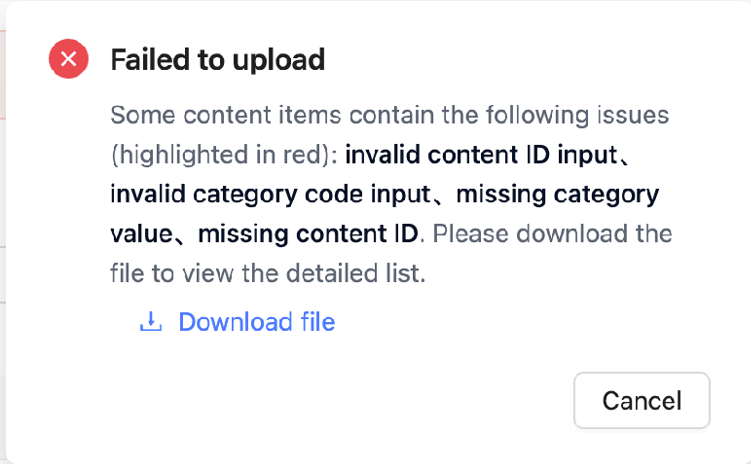Click the Please download the text
The width and height of the screenshot is (751, 464).
[x=552, y=234]
